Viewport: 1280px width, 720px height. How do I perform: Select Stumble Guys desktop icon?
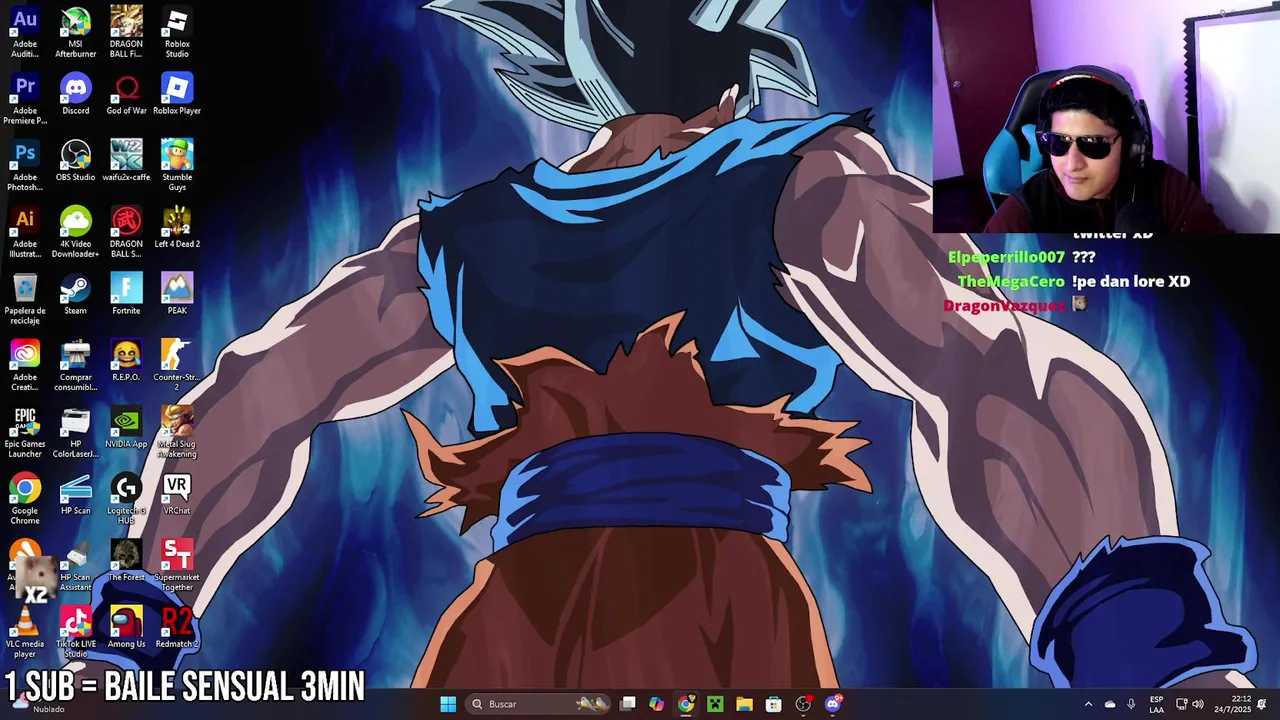pyautogui.click(x=177, y=166)
